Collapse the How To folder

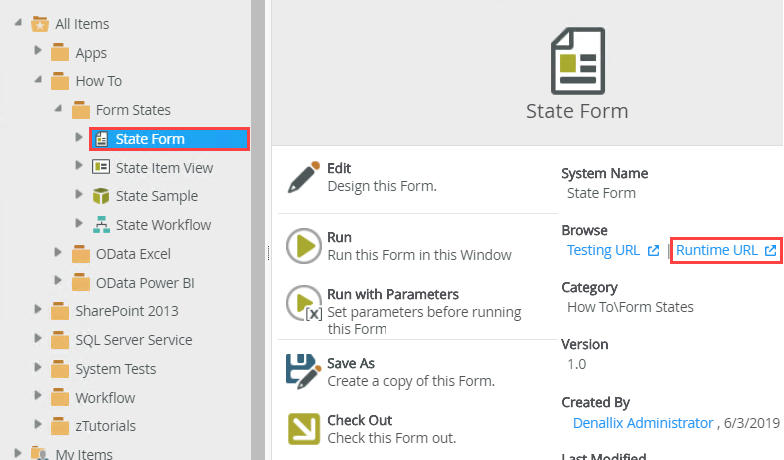pyautogui.click(x=38, y=80)
